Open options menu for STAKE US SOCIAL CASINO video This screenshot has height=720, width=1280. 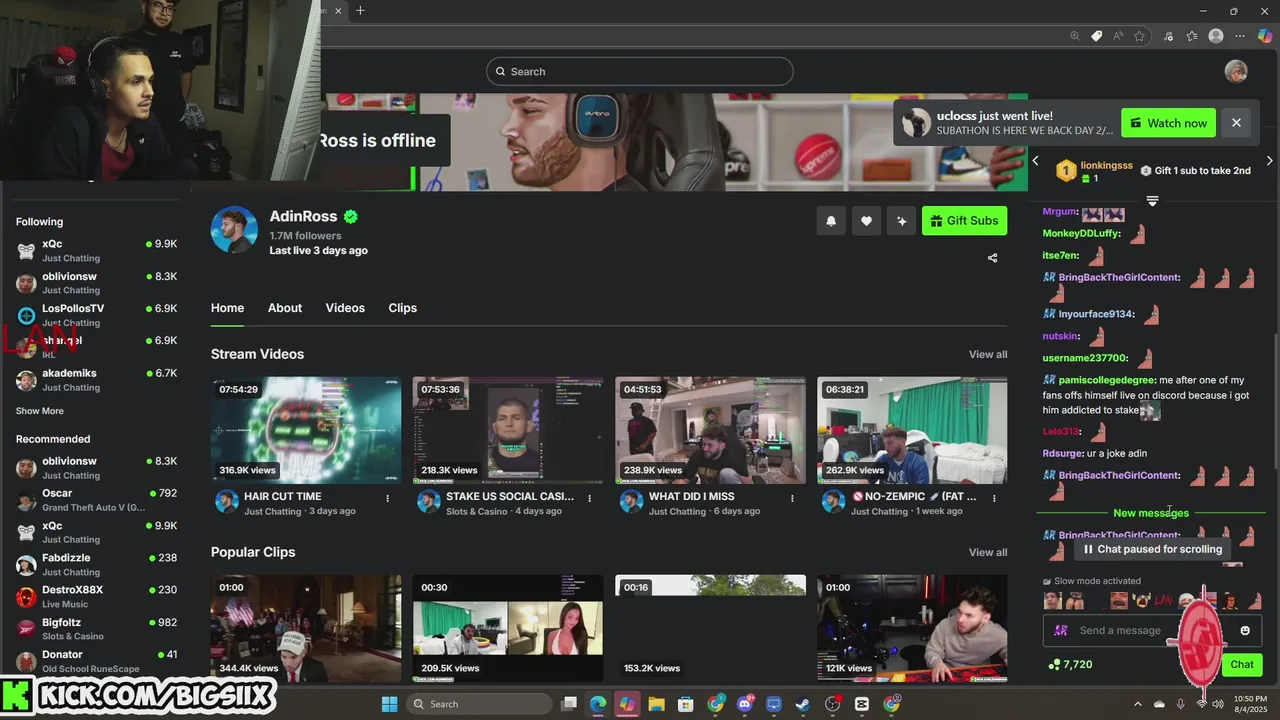point(590,498)
